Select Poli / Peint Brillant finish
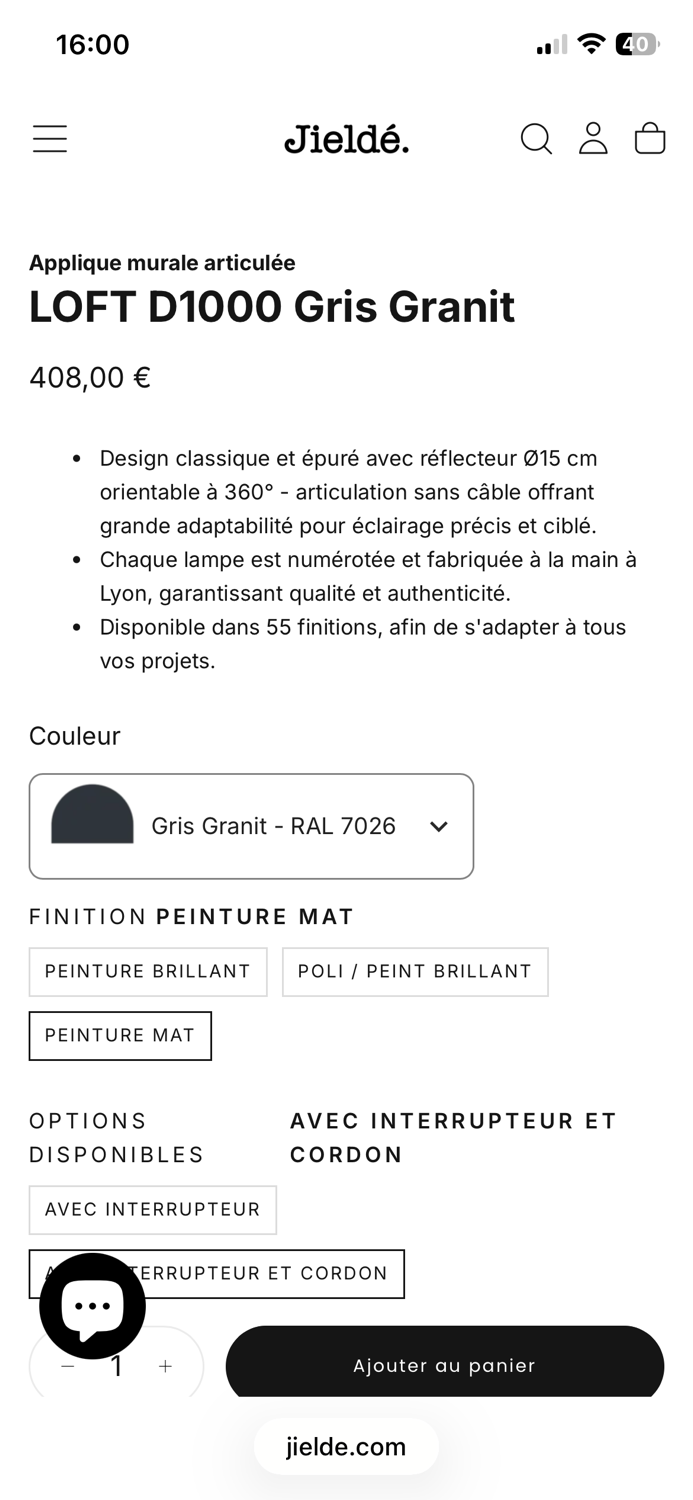Viewport: 693px width, 1500px height. (x=415, y=971)
